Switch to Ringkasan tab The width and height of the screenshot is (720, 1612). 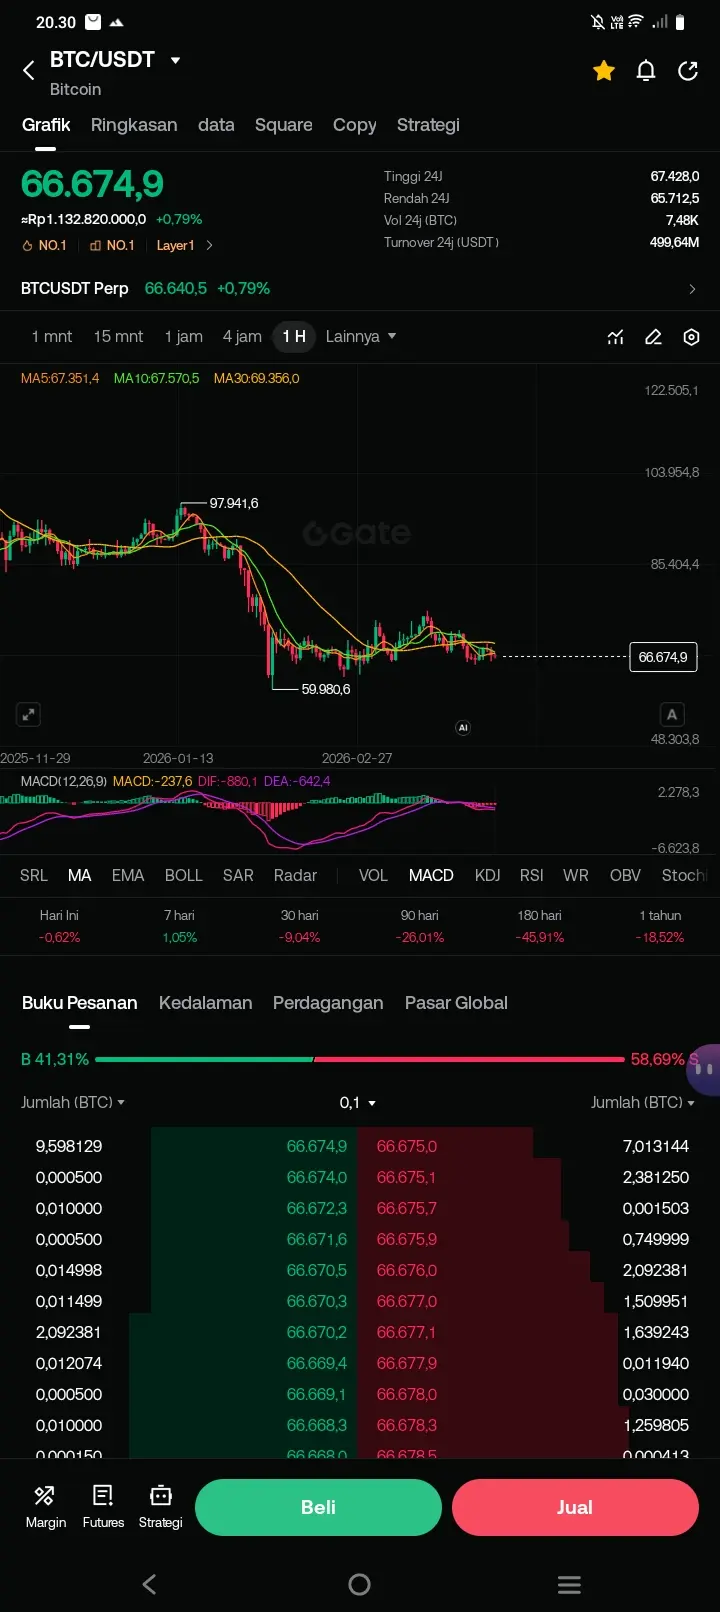(134, 125)
